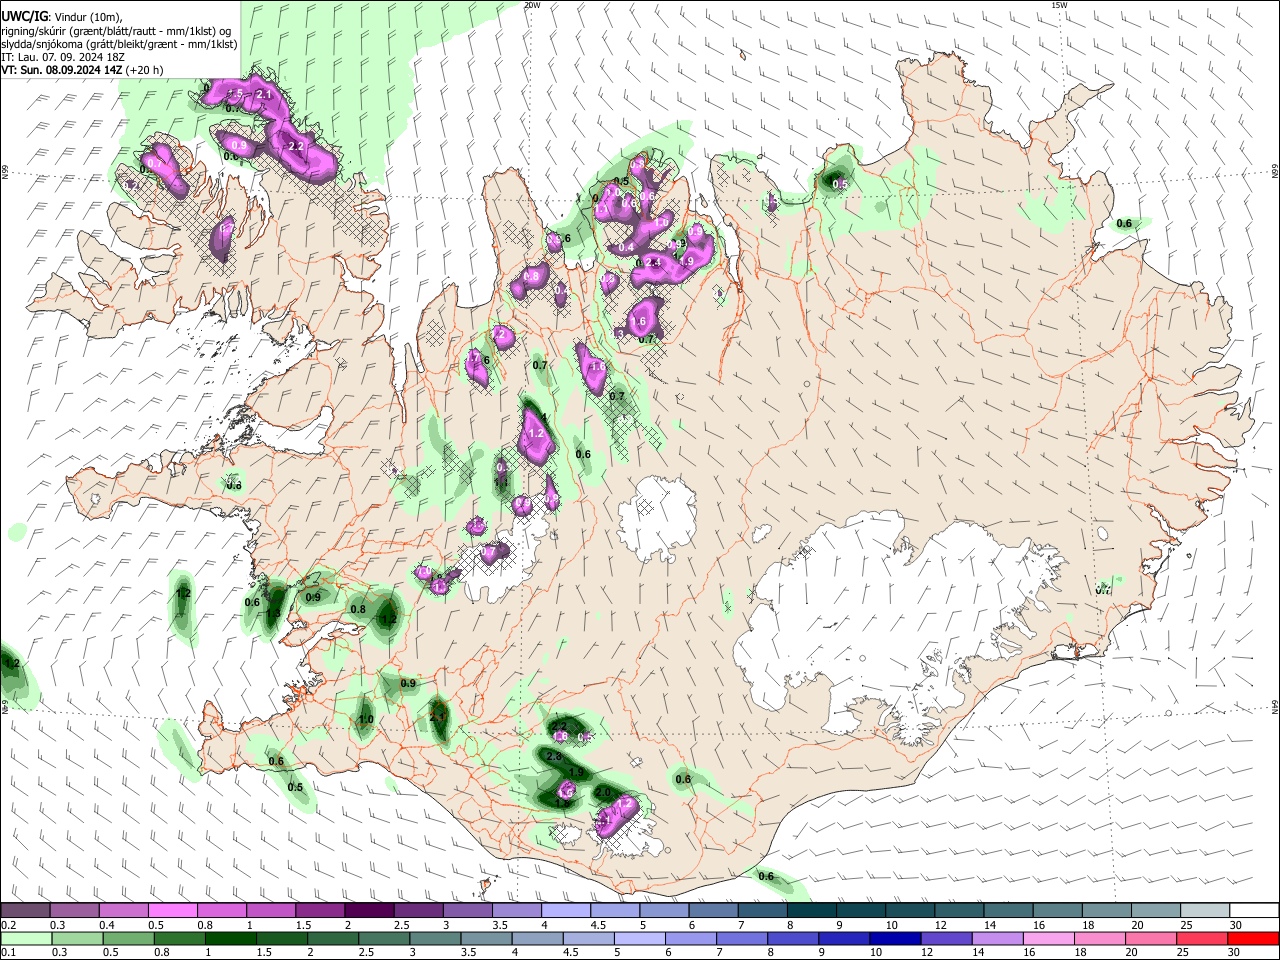Click the '30' label under the rain legend row

point(1235,952)
